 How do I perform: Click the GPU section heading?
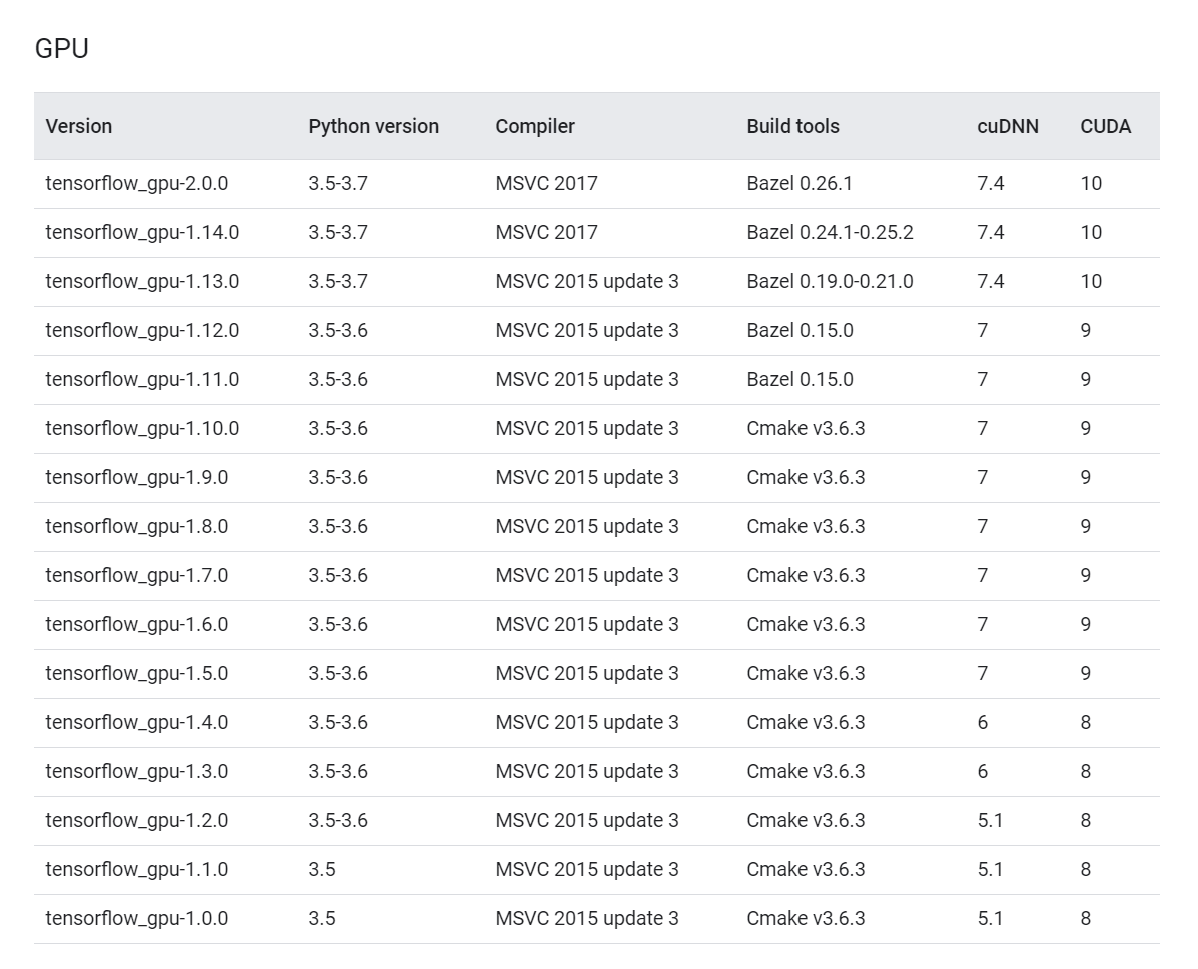point(62,48)
